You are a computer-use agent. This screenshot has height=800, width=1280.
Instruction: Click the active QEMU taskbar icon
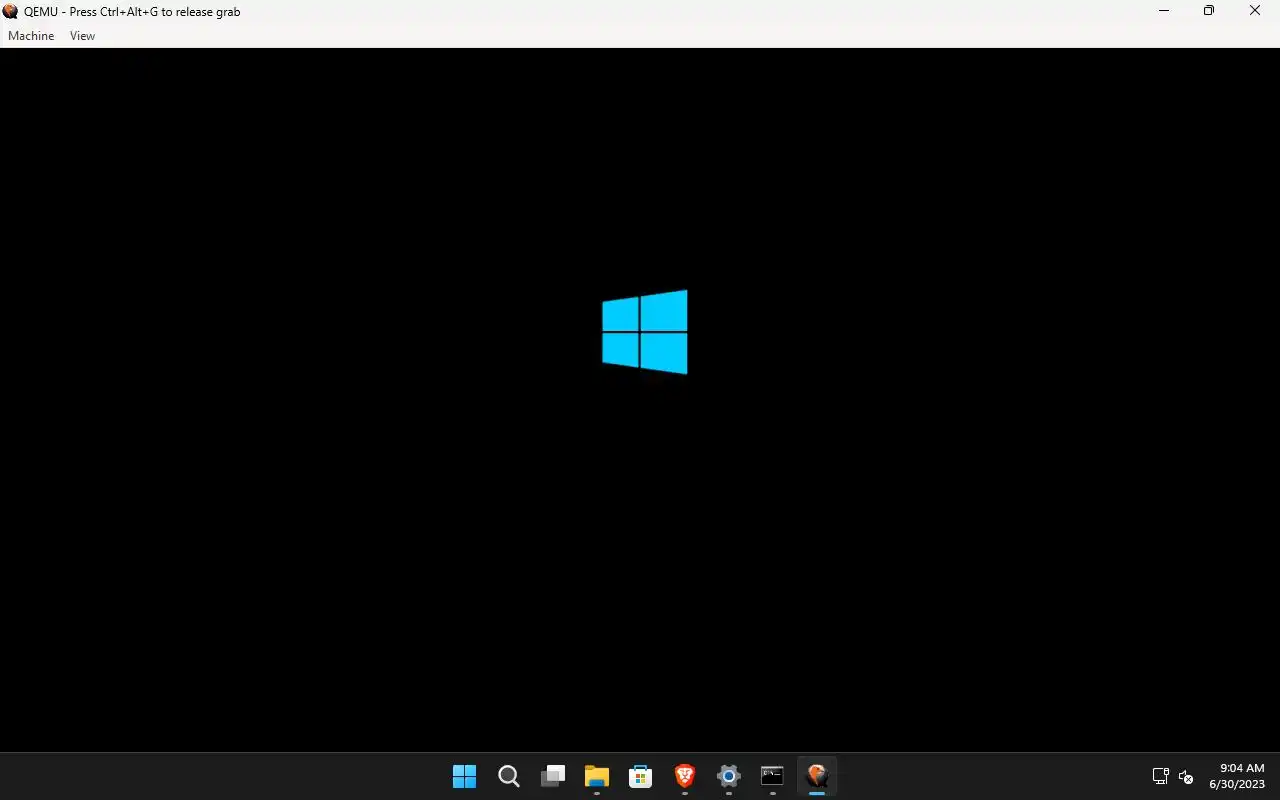817,776
